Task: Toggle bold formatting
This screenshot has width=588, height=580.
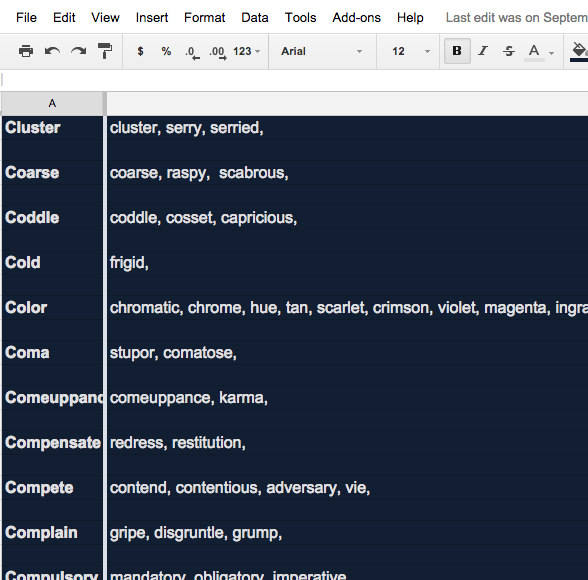Action: [457, 51]
